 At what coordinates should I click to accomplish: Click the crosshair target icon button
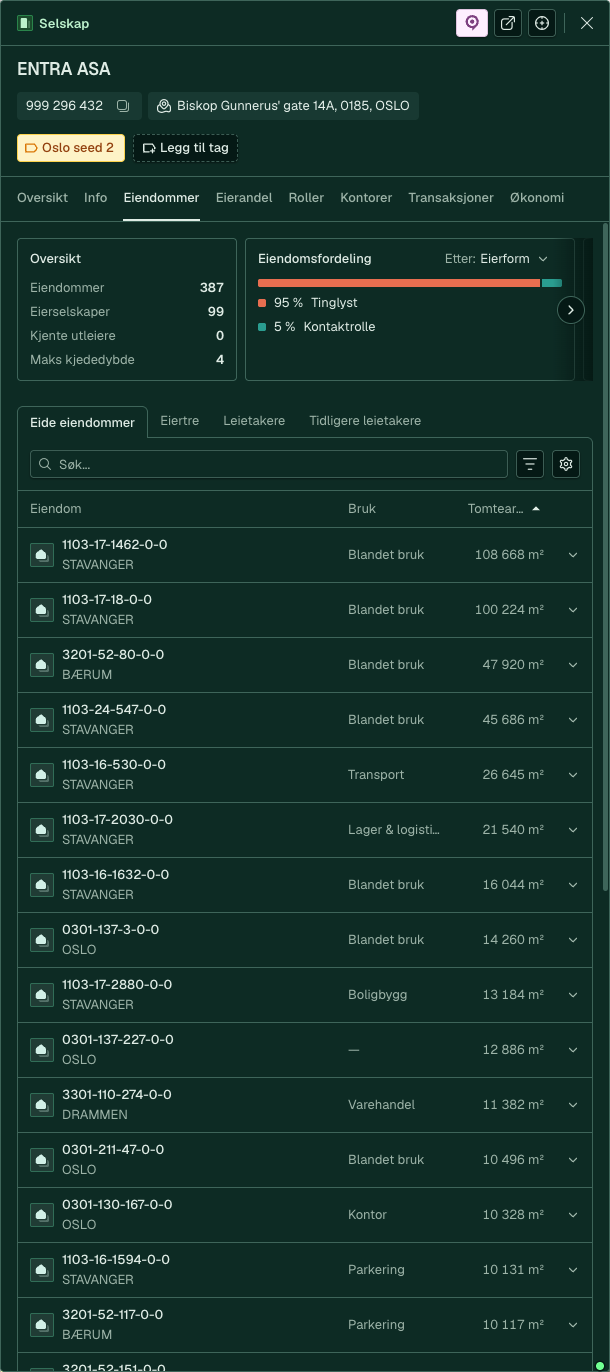click(542, 23)
